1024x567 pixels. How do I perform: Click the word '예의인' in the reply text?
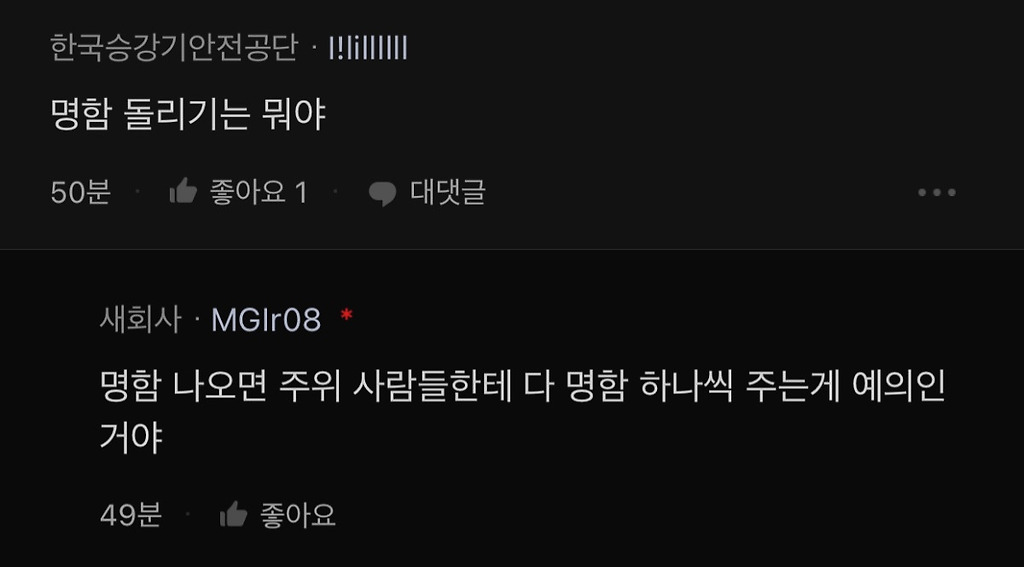[899, 389]
